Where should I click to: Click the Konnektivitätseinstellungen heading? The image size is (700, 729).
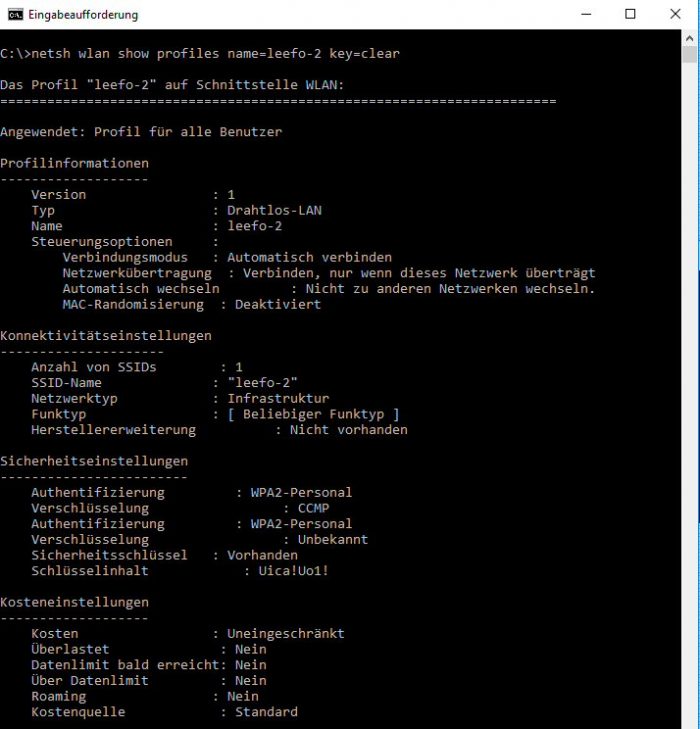click(106, 336)
